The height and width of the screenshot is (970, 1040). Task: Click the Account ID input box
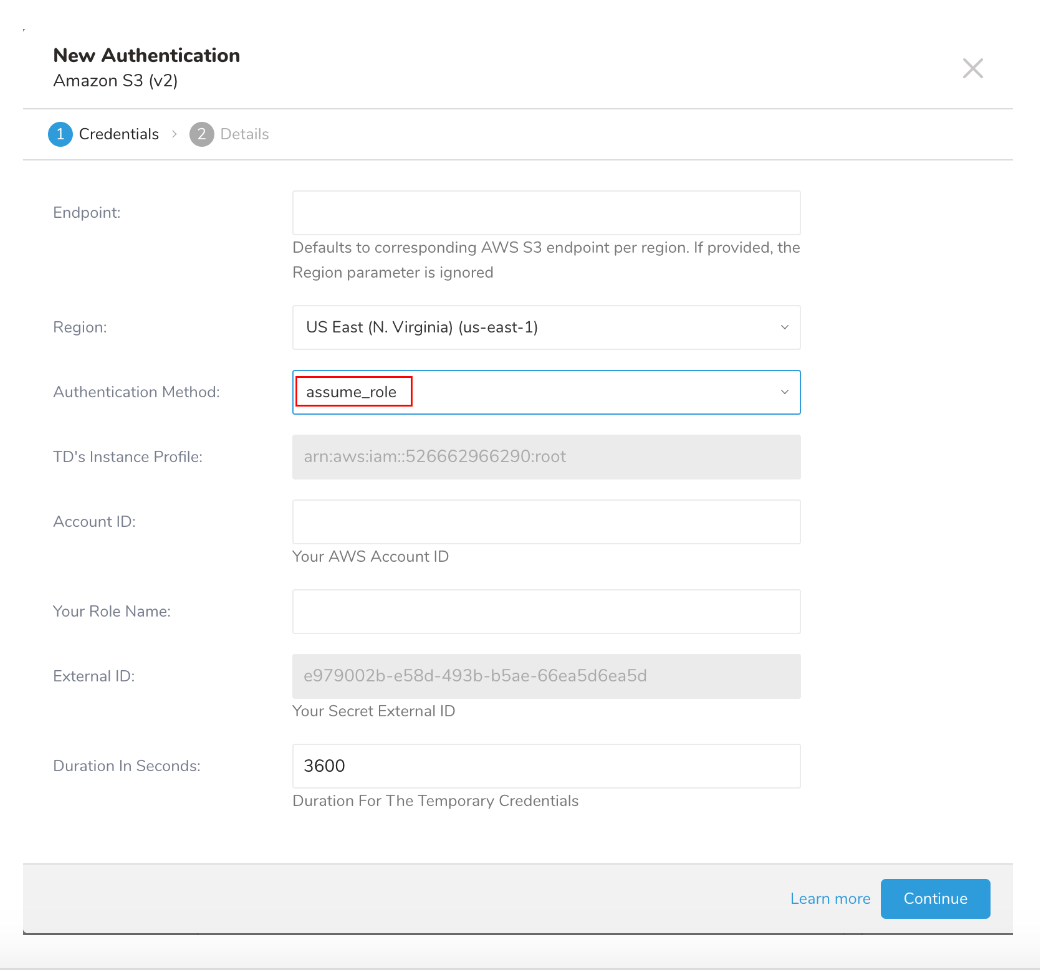tap(546, 522)
